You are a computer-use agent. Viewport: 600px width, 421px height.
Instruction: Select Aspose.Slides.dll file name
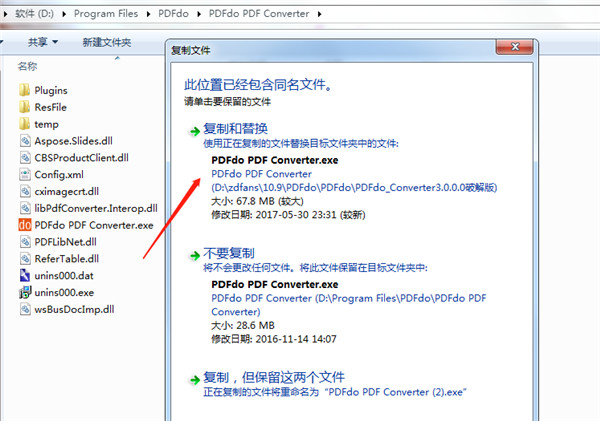coord(73,141)
